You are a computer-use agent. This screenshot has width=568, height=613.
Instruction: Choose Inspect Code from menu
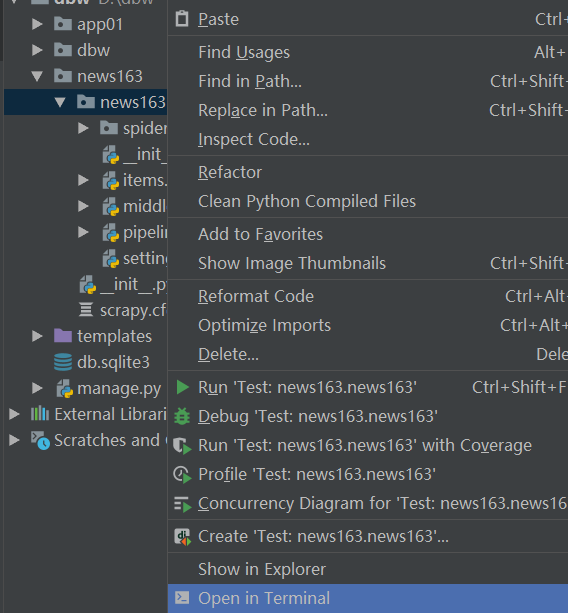point(367,139)
